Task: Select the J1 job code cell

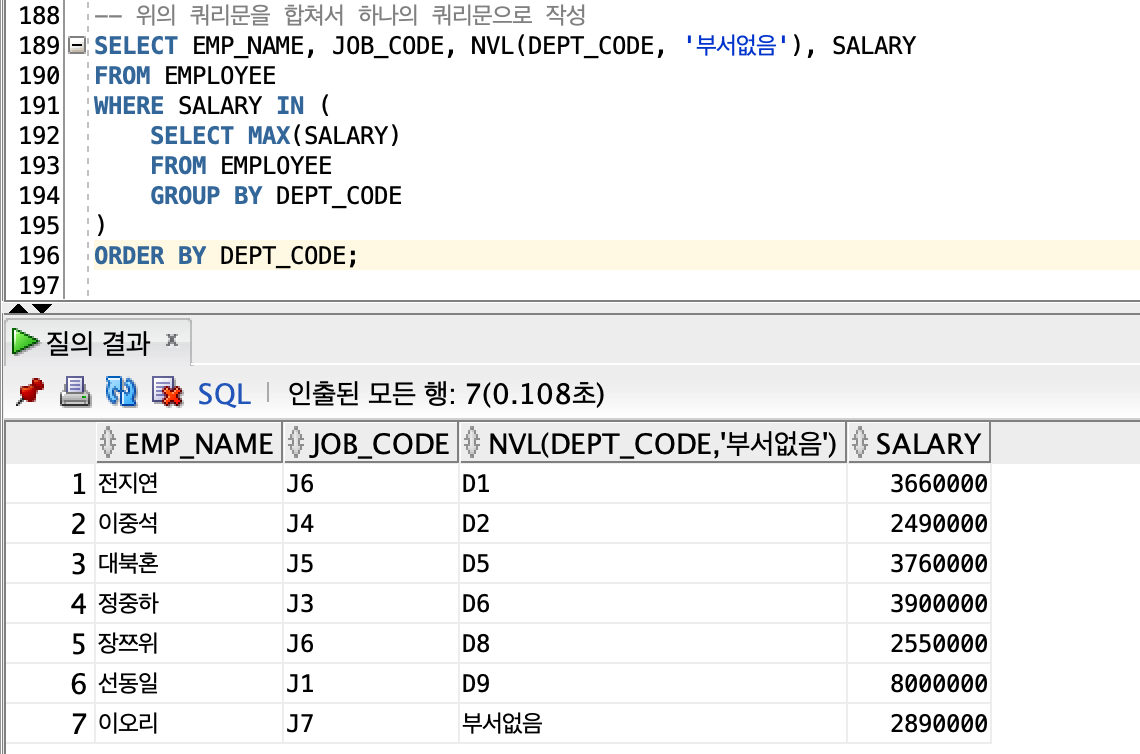Action: click(x=371, y=683)
